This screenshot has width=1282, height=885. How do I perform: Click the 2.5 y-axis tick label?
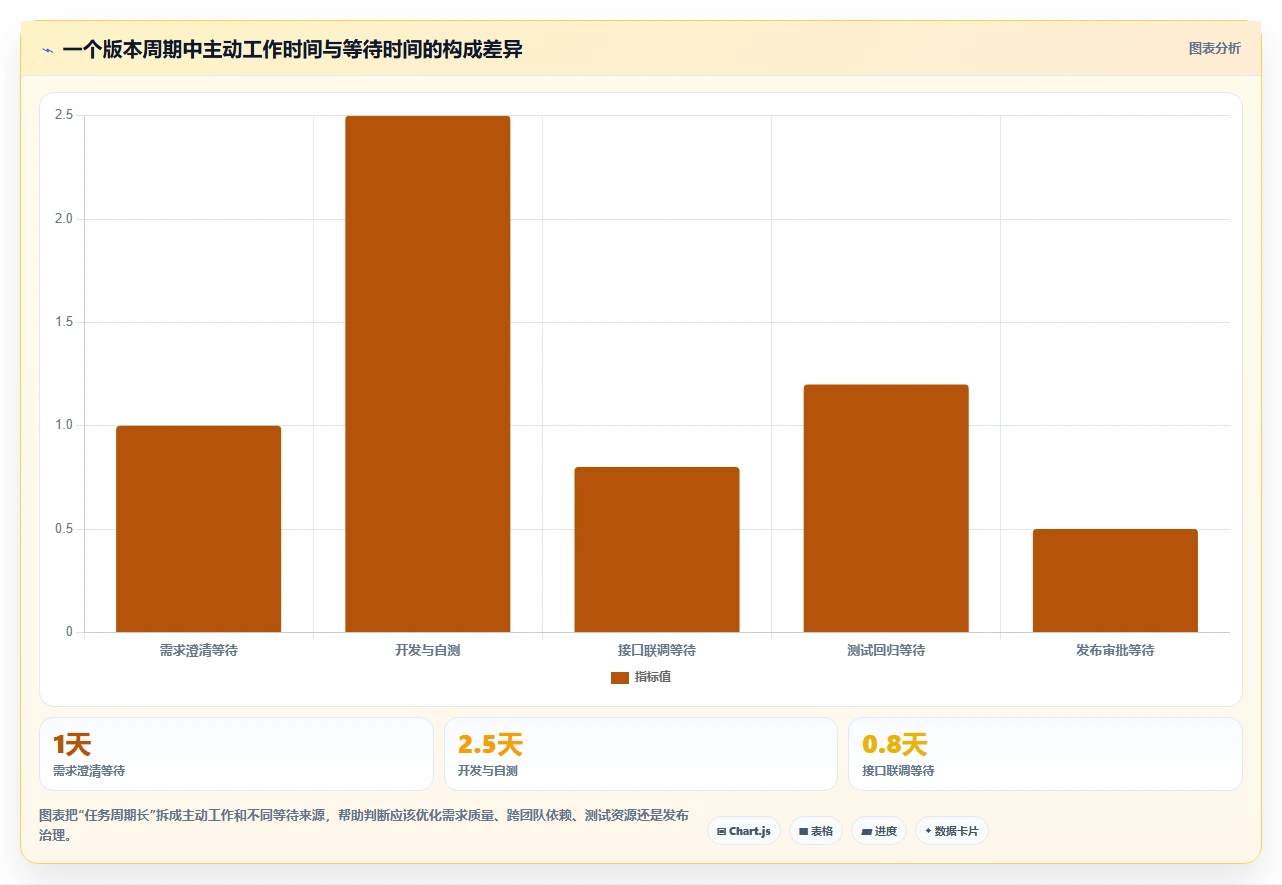pos(64,116)
